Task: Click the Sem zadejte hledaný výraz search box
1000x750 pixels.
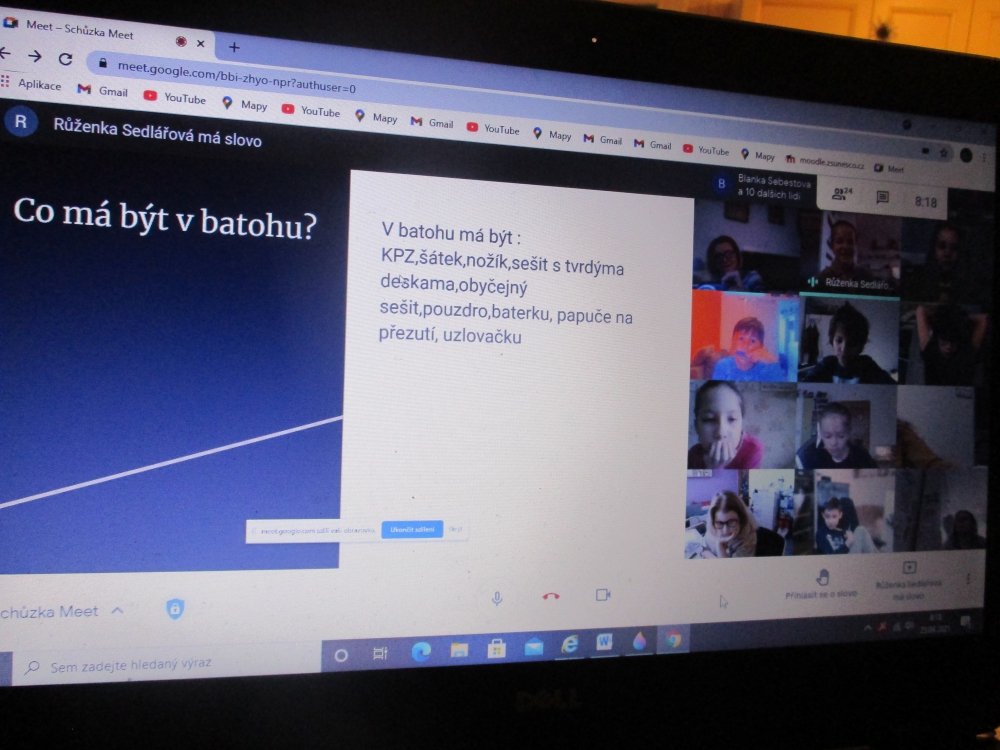Action: 166,665
